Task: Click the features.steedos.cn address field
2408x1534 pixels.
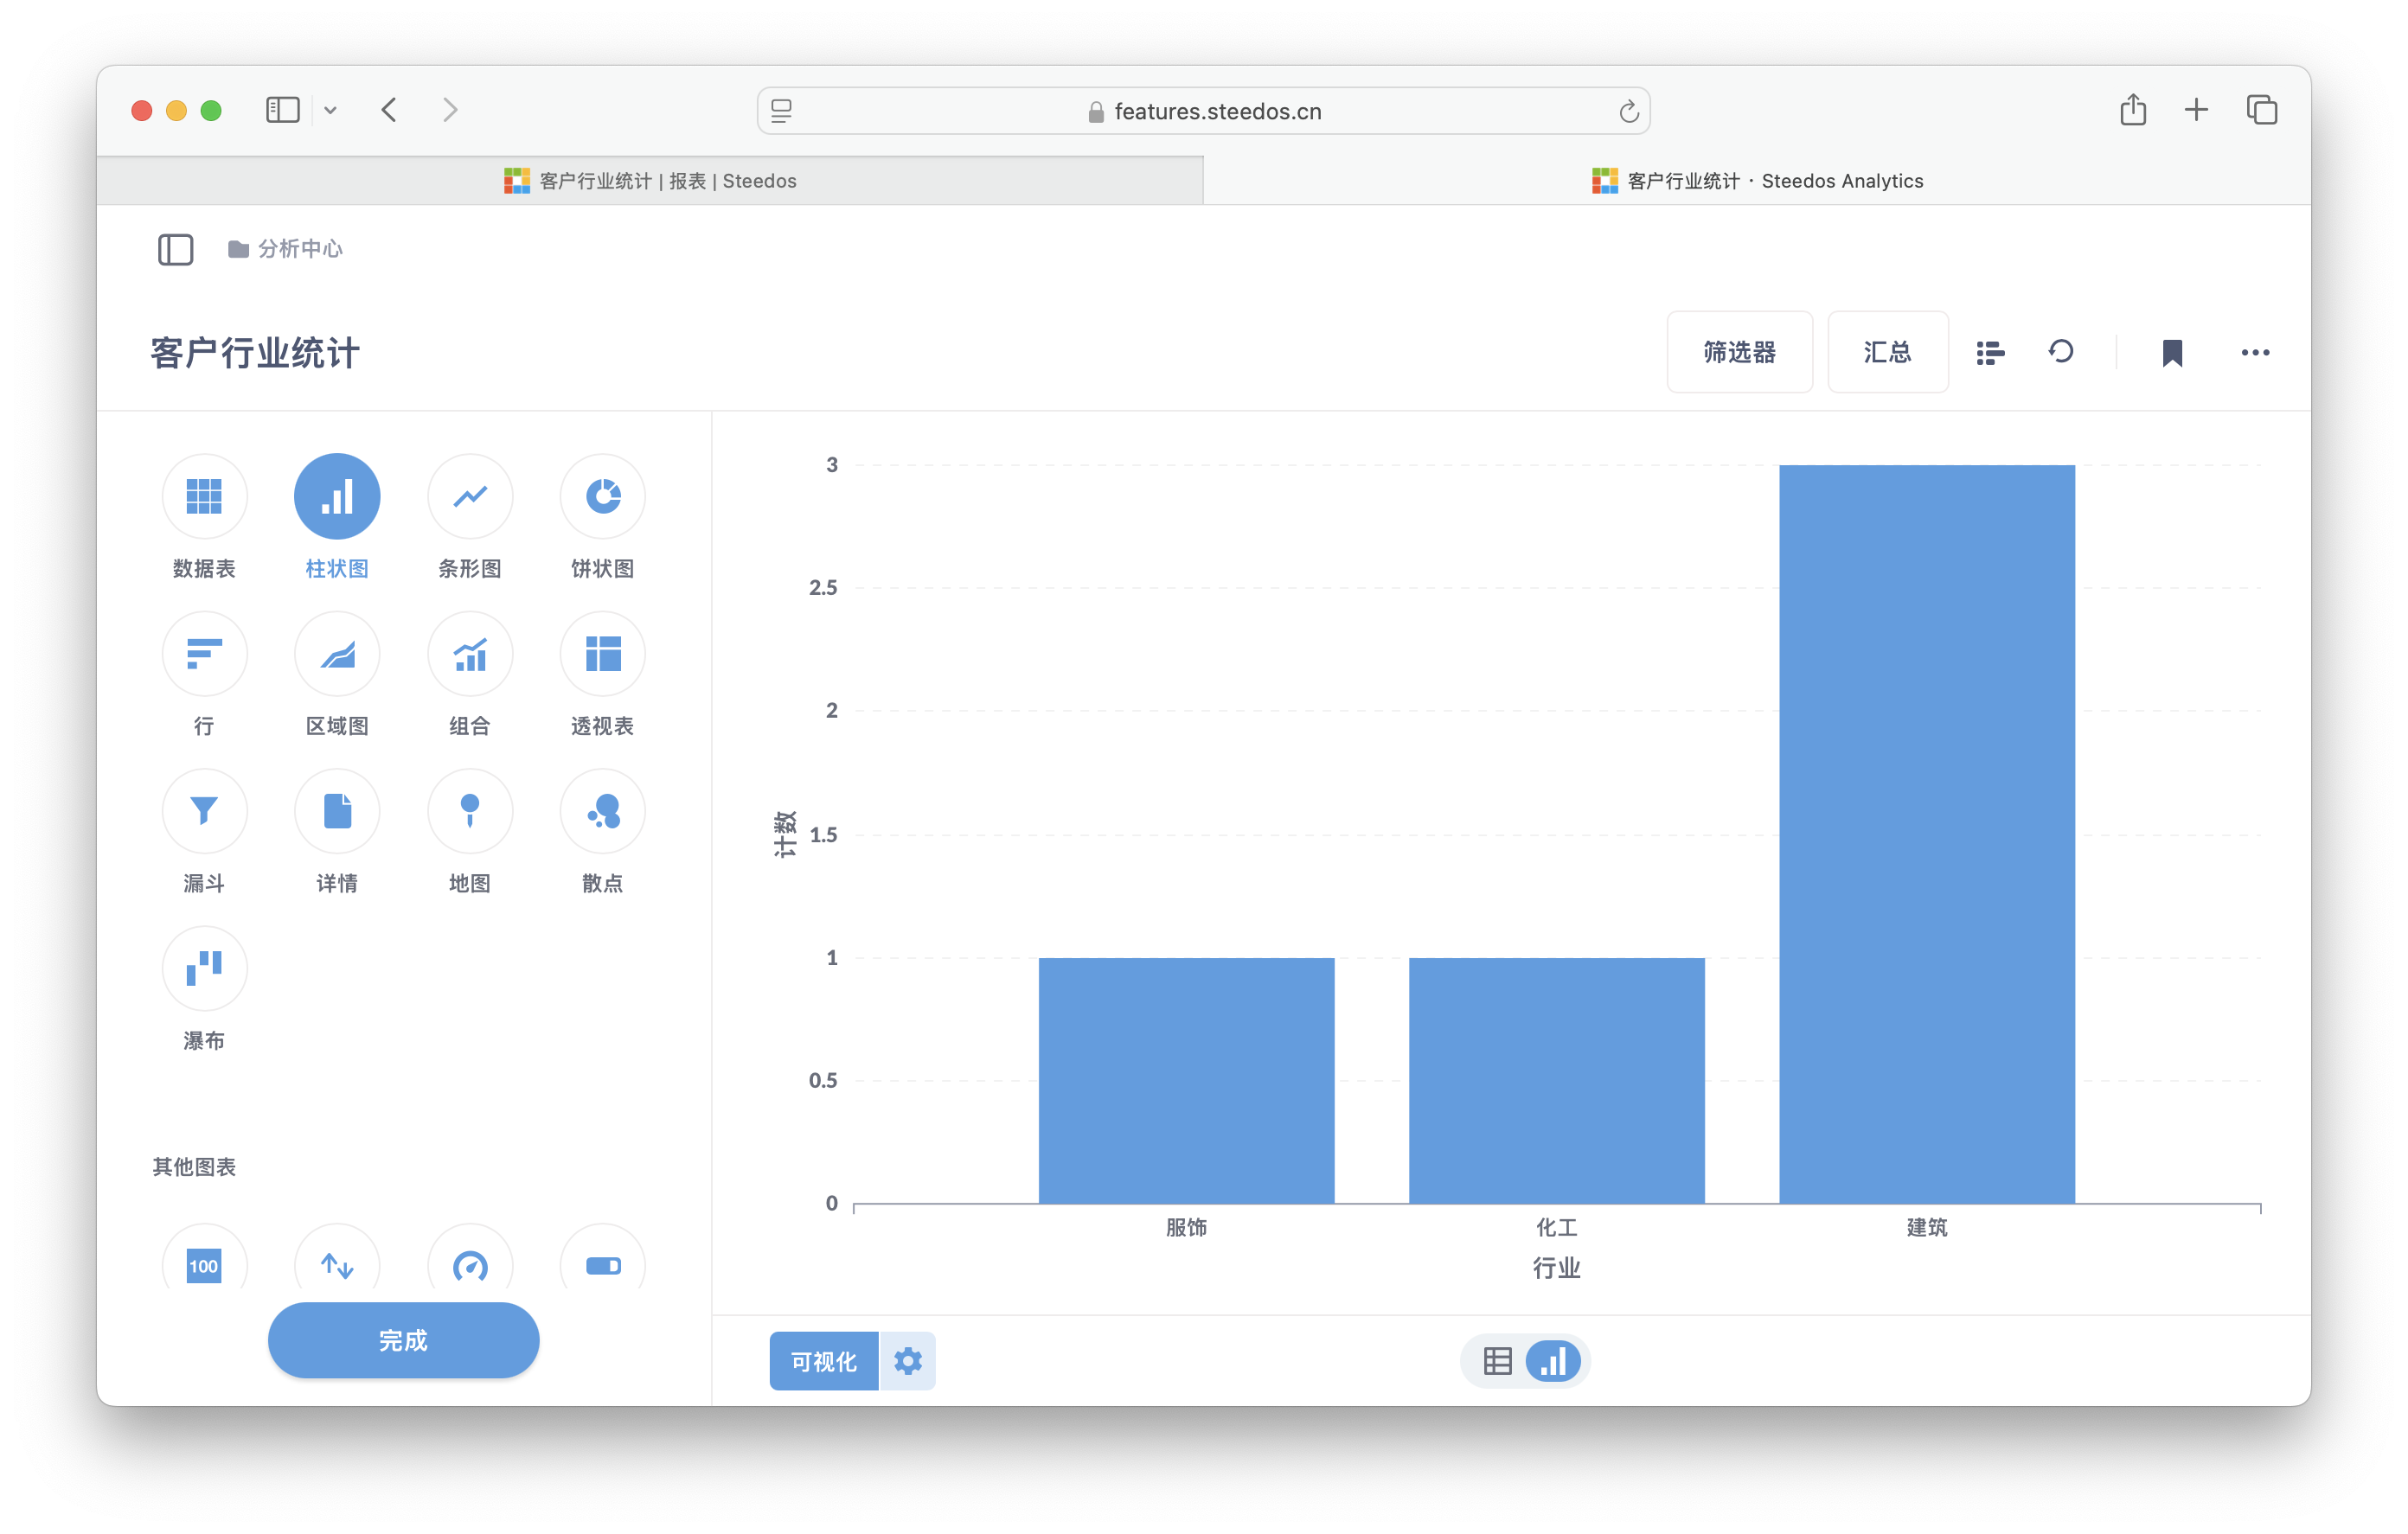Action: (1204, 111)
